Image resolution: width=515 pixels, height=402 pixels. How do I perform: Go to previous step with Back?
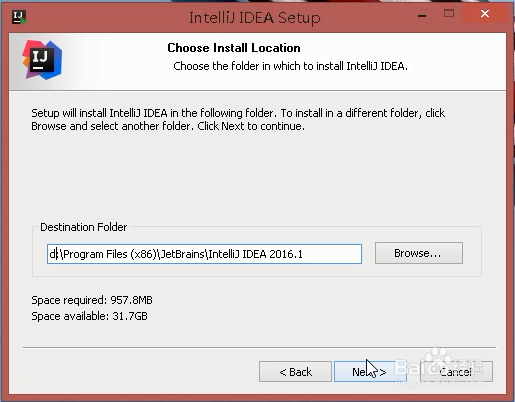pos(295,372)
